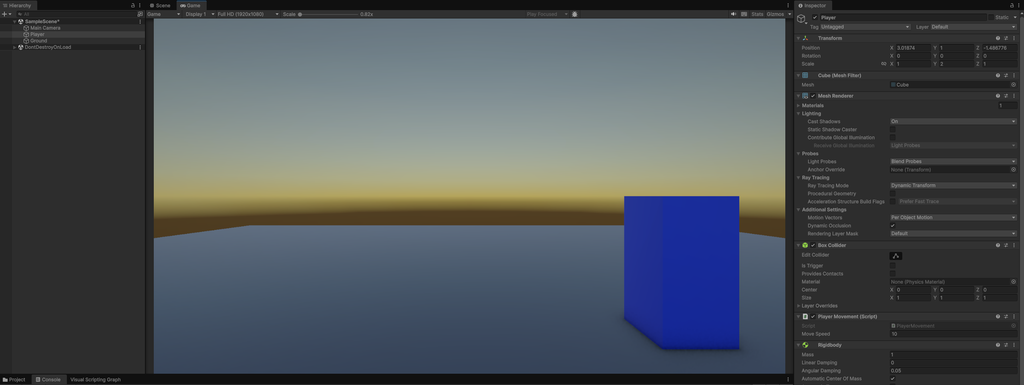Click the Position X value field
Viewport: 1024px width, 385px height.
click(x=913, y=48)
